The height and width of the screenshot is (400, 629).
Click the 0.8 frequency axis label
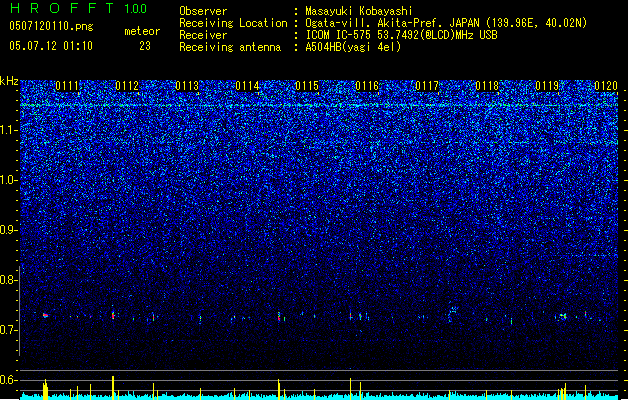click(x=8, y=280)
